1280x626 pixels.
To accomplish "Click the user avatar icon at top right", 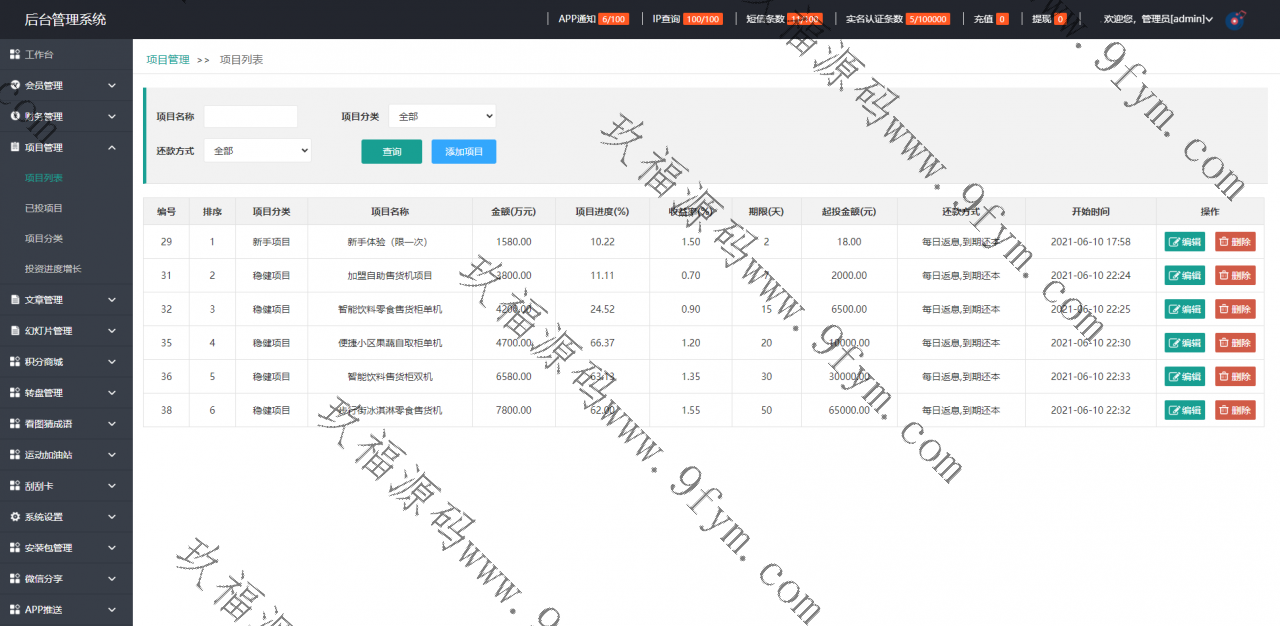I will coord(1235,19).
